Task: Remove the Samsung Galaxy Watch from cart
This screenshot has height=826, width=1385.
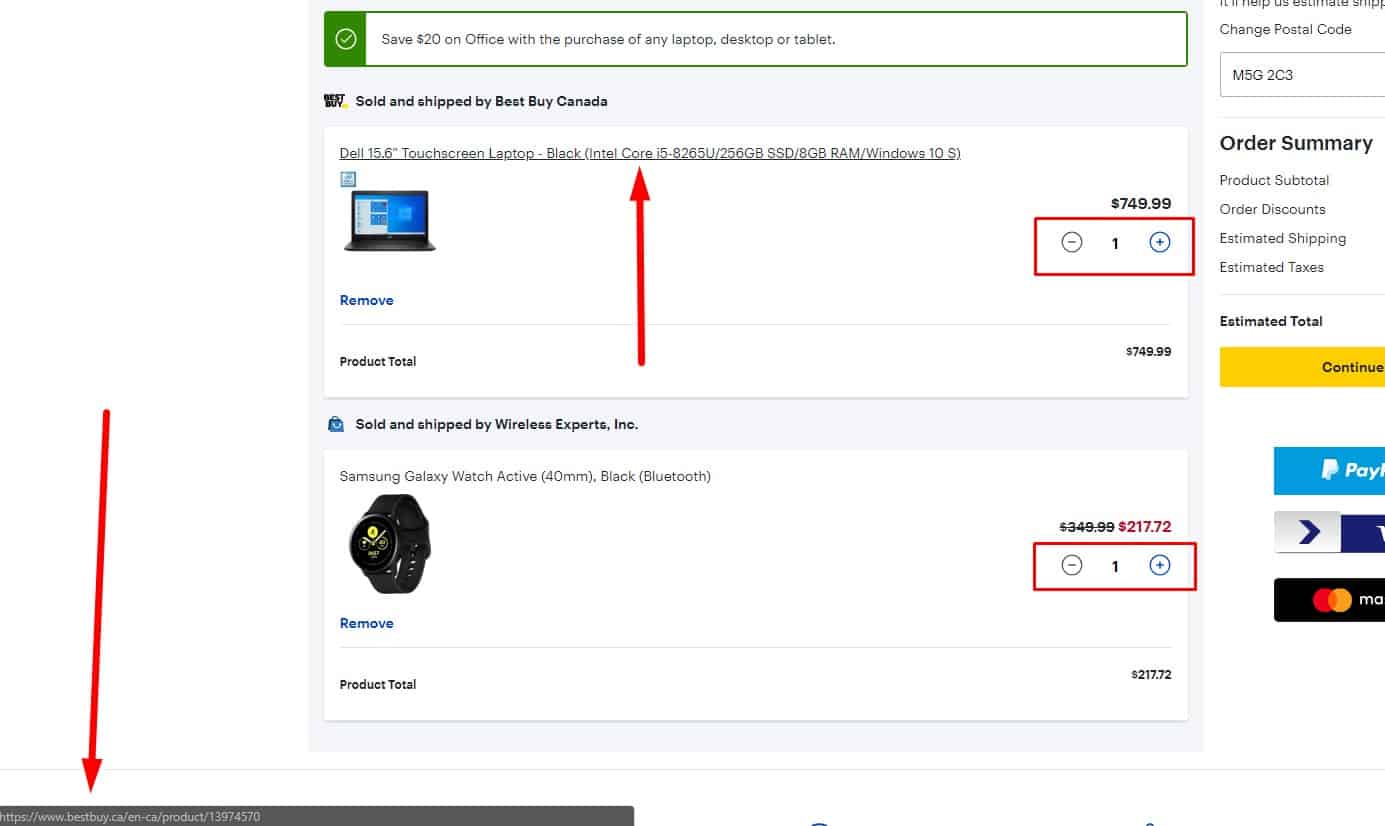Action: pyautogui.click(x=366, y=623)
